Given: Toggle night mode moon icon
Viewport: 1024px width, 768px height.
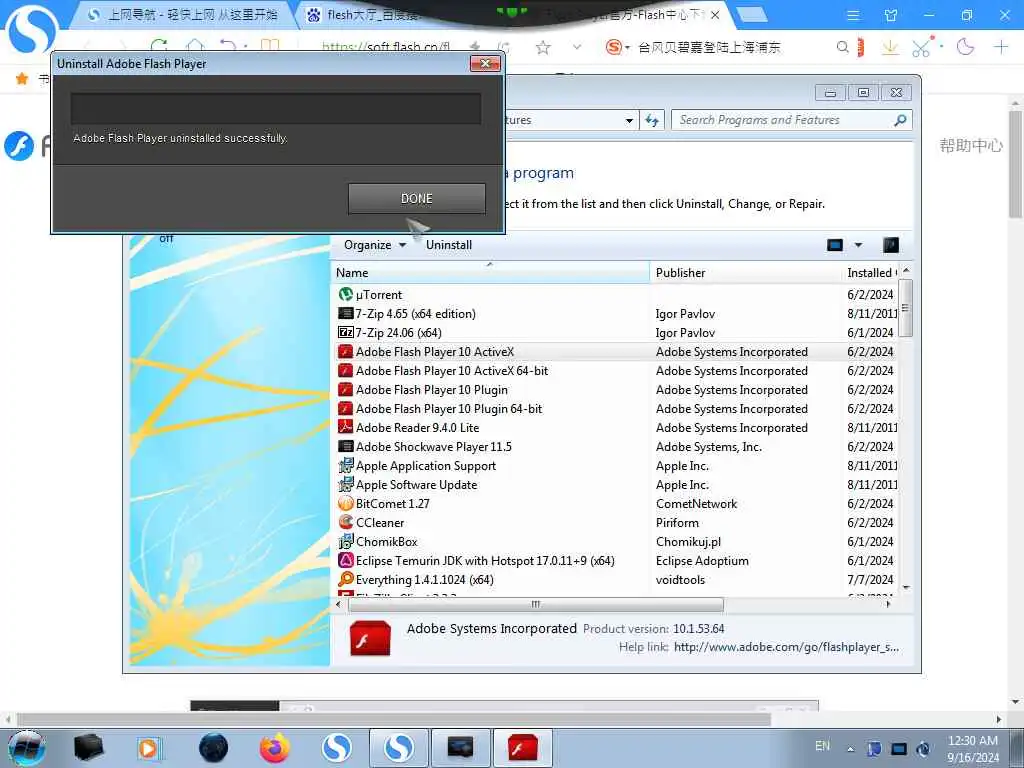Looking at the screenshot, I should click(x=965, y=47).
